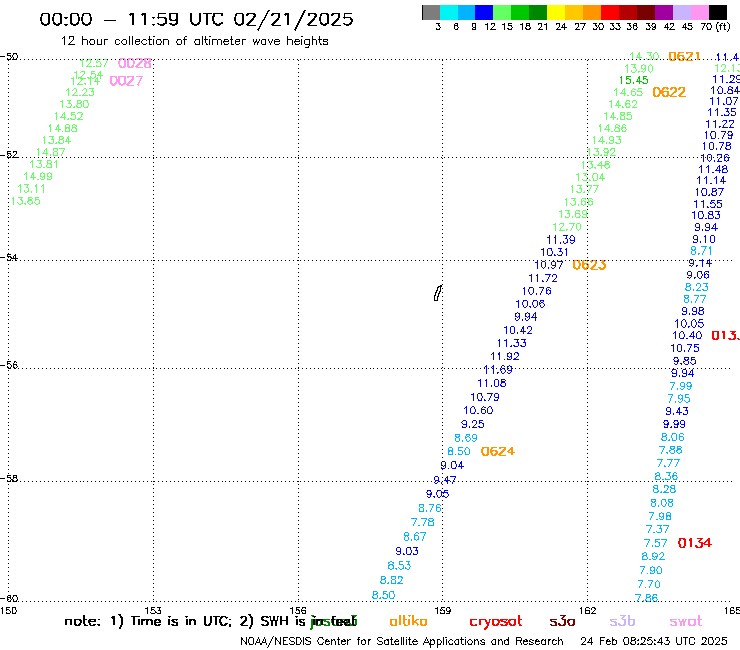Click the title date 02/21/2025
Screen dimensions: 740x650
[293, 20]
